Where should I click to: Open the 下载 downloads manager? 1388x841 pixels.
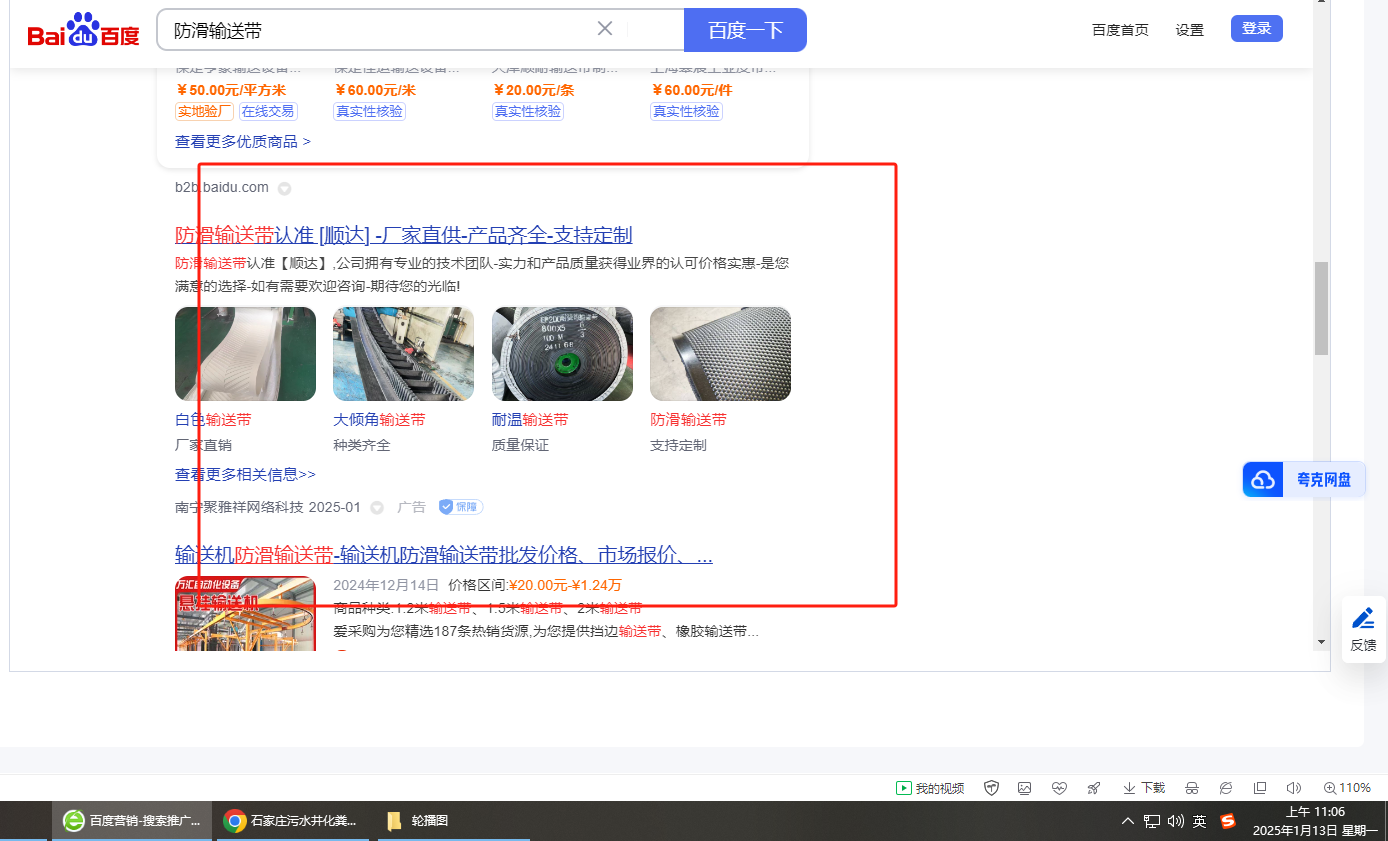(1144, 788)
